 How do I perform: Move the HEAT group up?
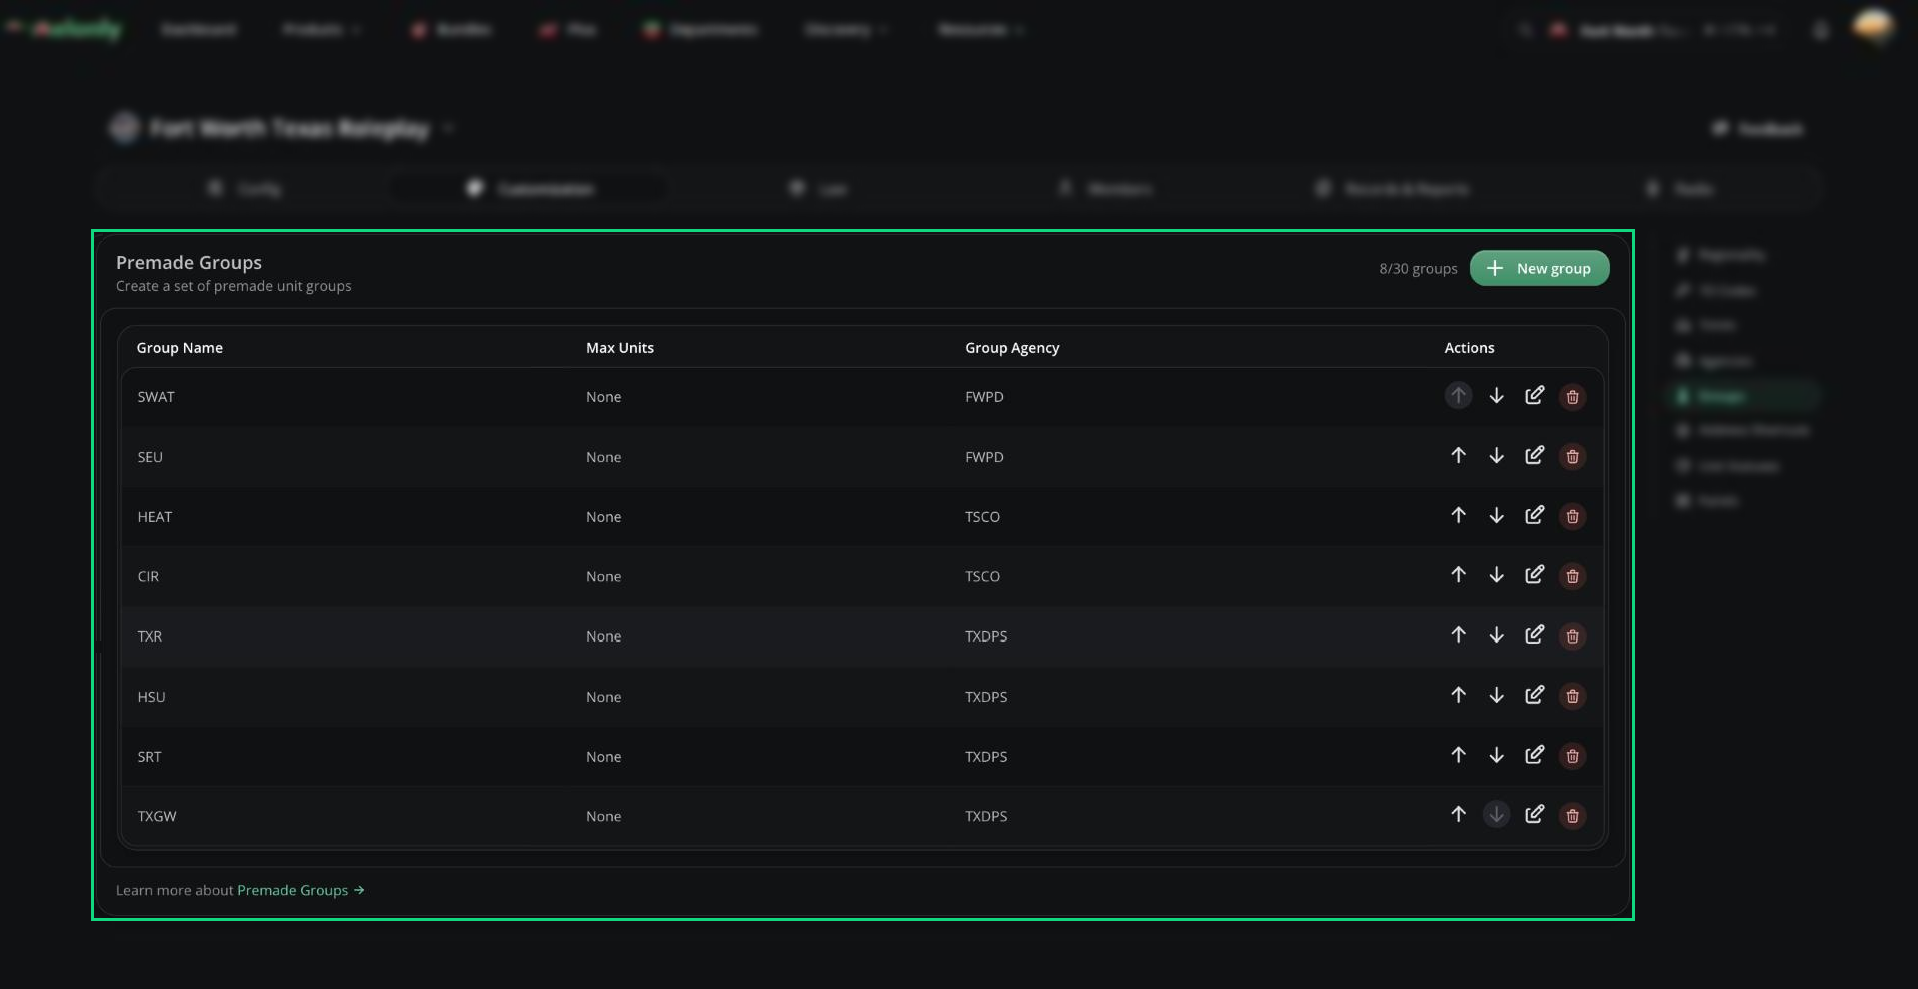pos(1458,516)
